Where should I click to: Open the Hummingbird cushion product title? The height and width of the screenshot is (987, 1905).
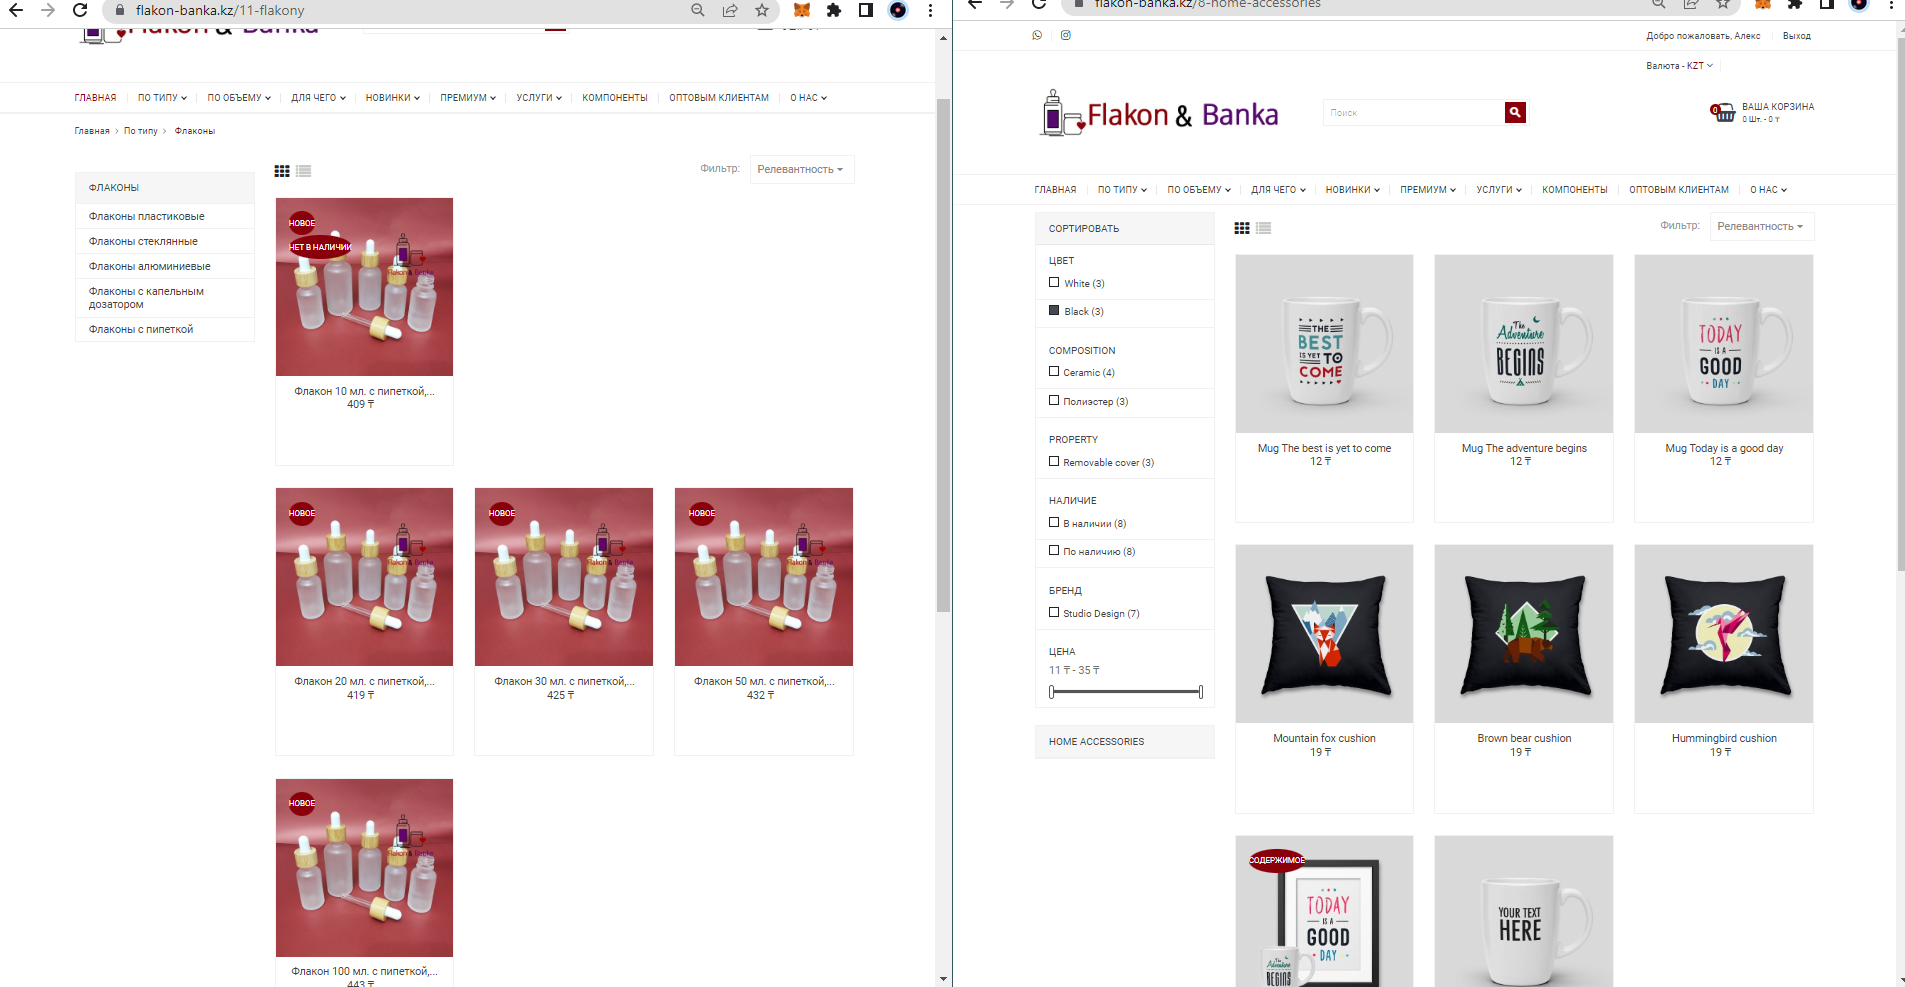coord(1724,738)
